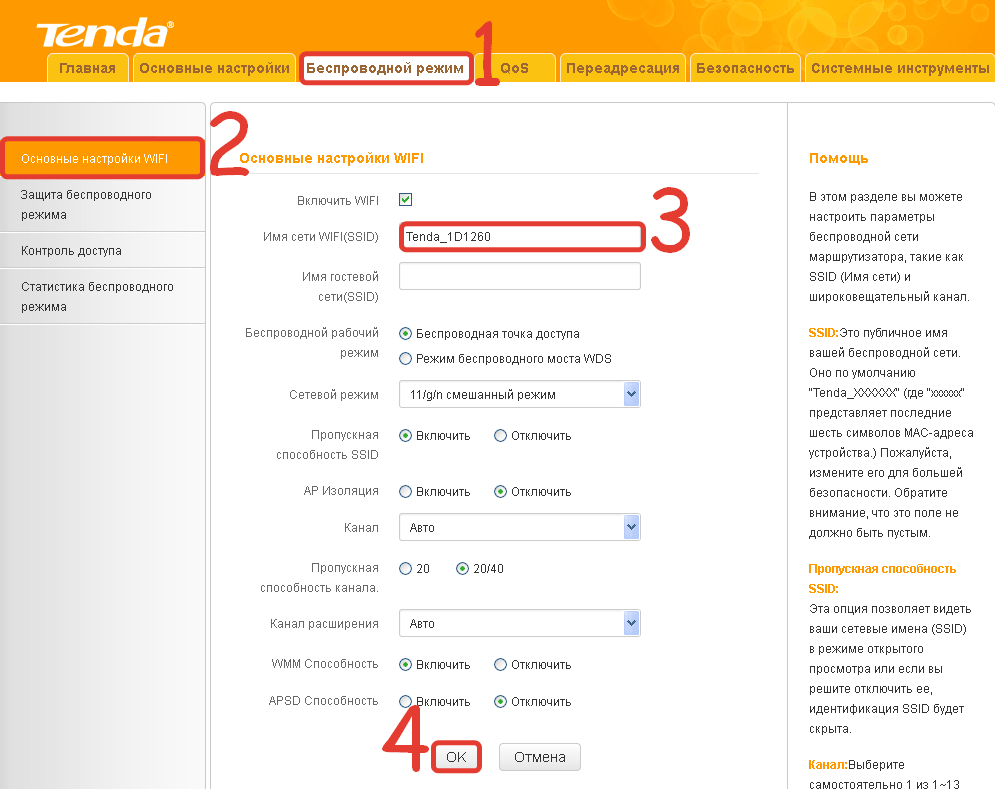Disable SSID broadcast (Отключить)
995x789 pixels.
(501, 435)
